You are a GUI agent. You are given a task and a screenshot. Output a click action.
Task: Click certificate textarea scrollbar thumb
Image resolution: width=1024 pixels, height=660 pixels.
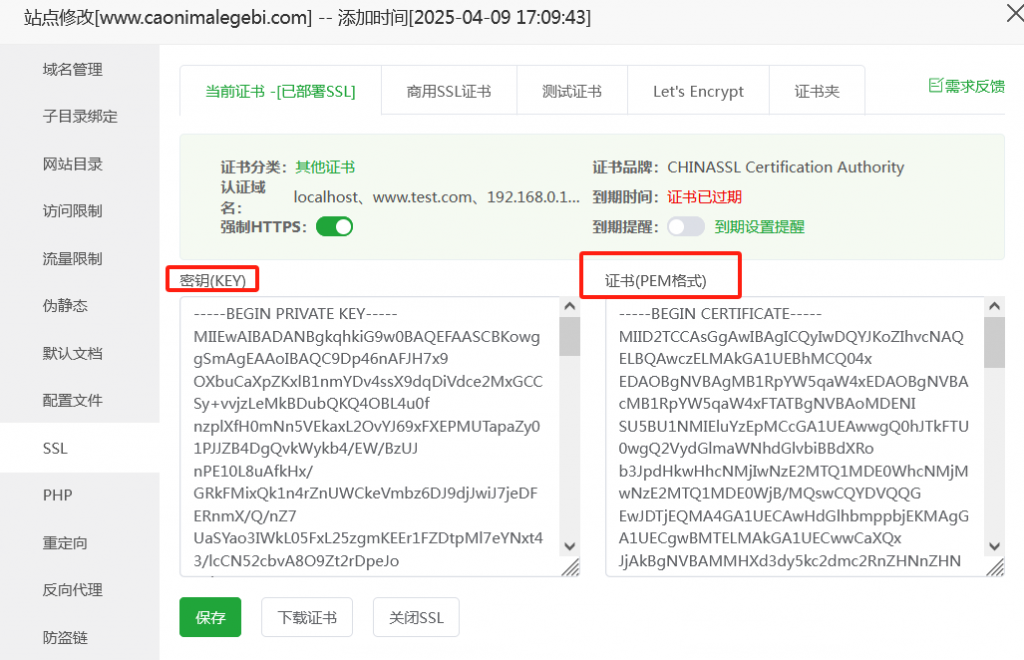(994, 343)
